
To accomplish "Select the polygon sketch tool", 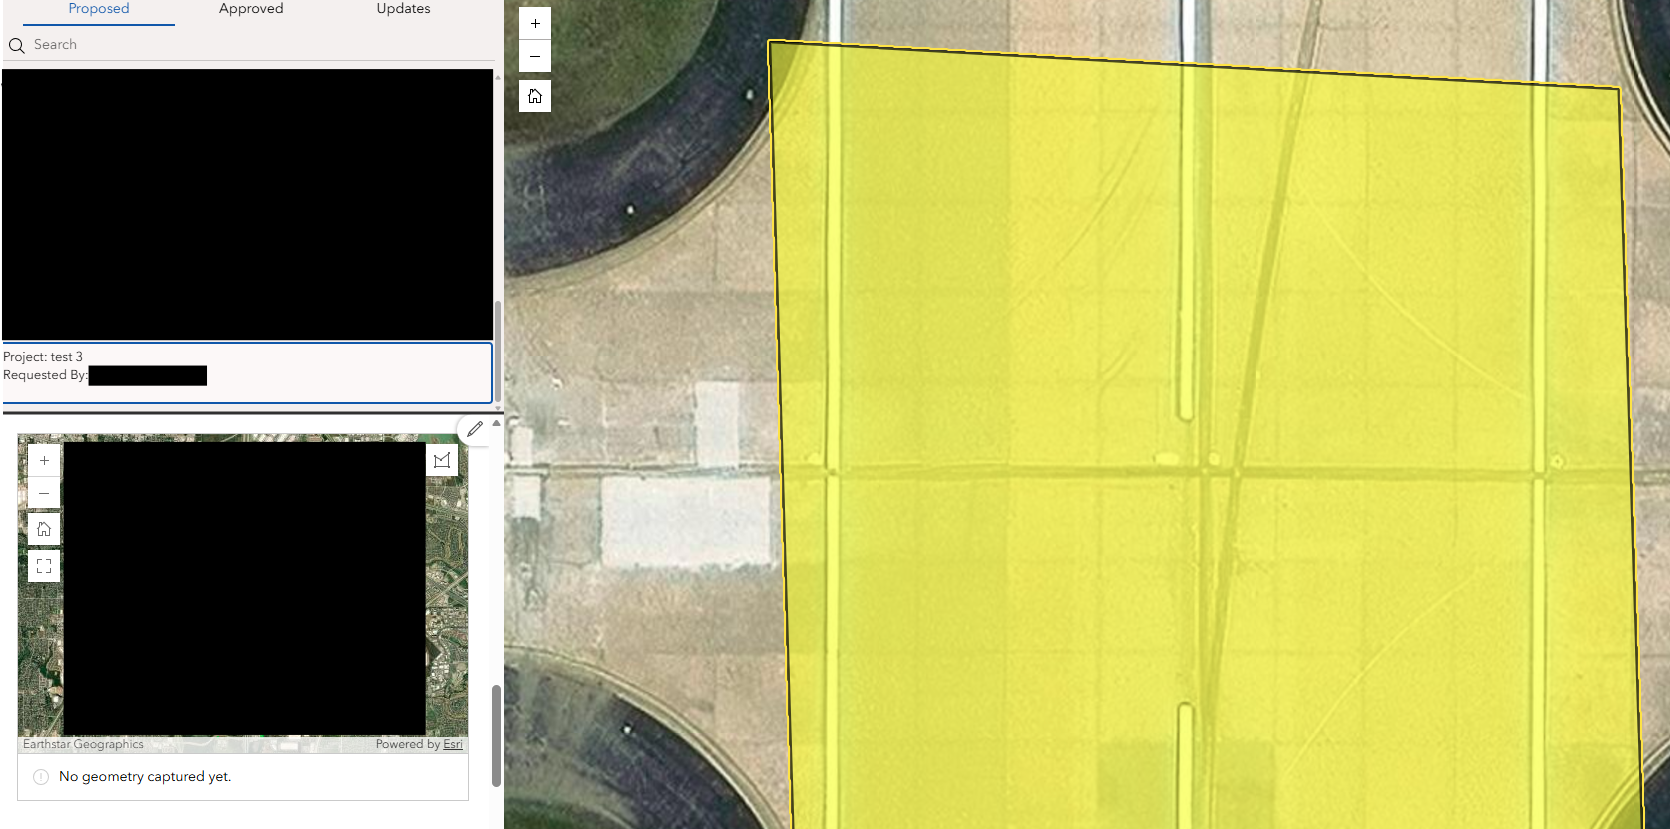I will (x=442, y=460).
